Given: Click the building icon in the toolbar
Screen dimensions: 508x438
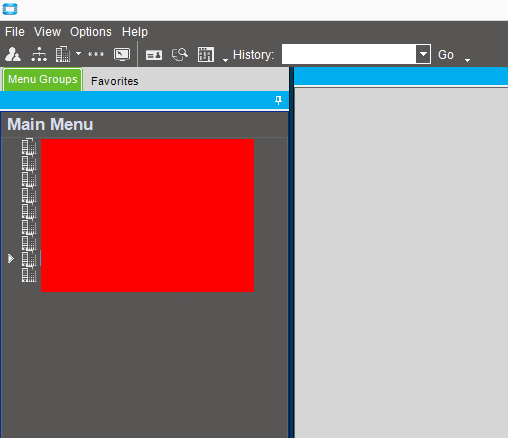Looking at the screenshot, I should tap(63, 54).
